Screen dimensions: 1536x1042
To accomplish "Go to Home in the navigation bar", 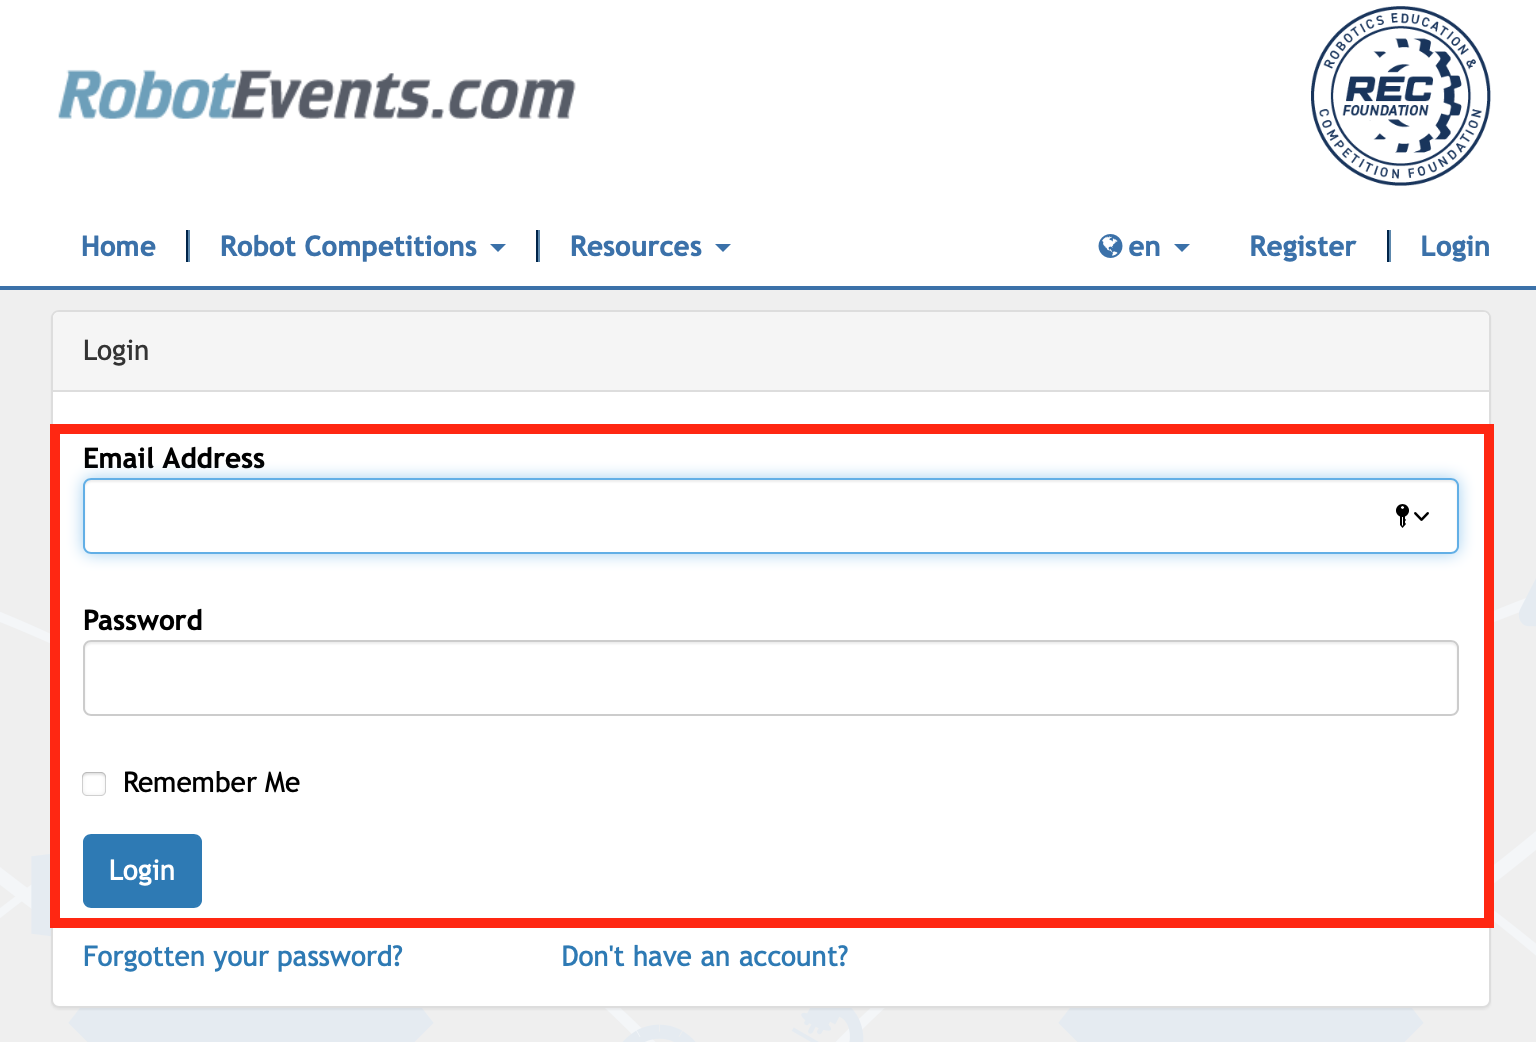I will pyautogui.click(x=118, y=247).
